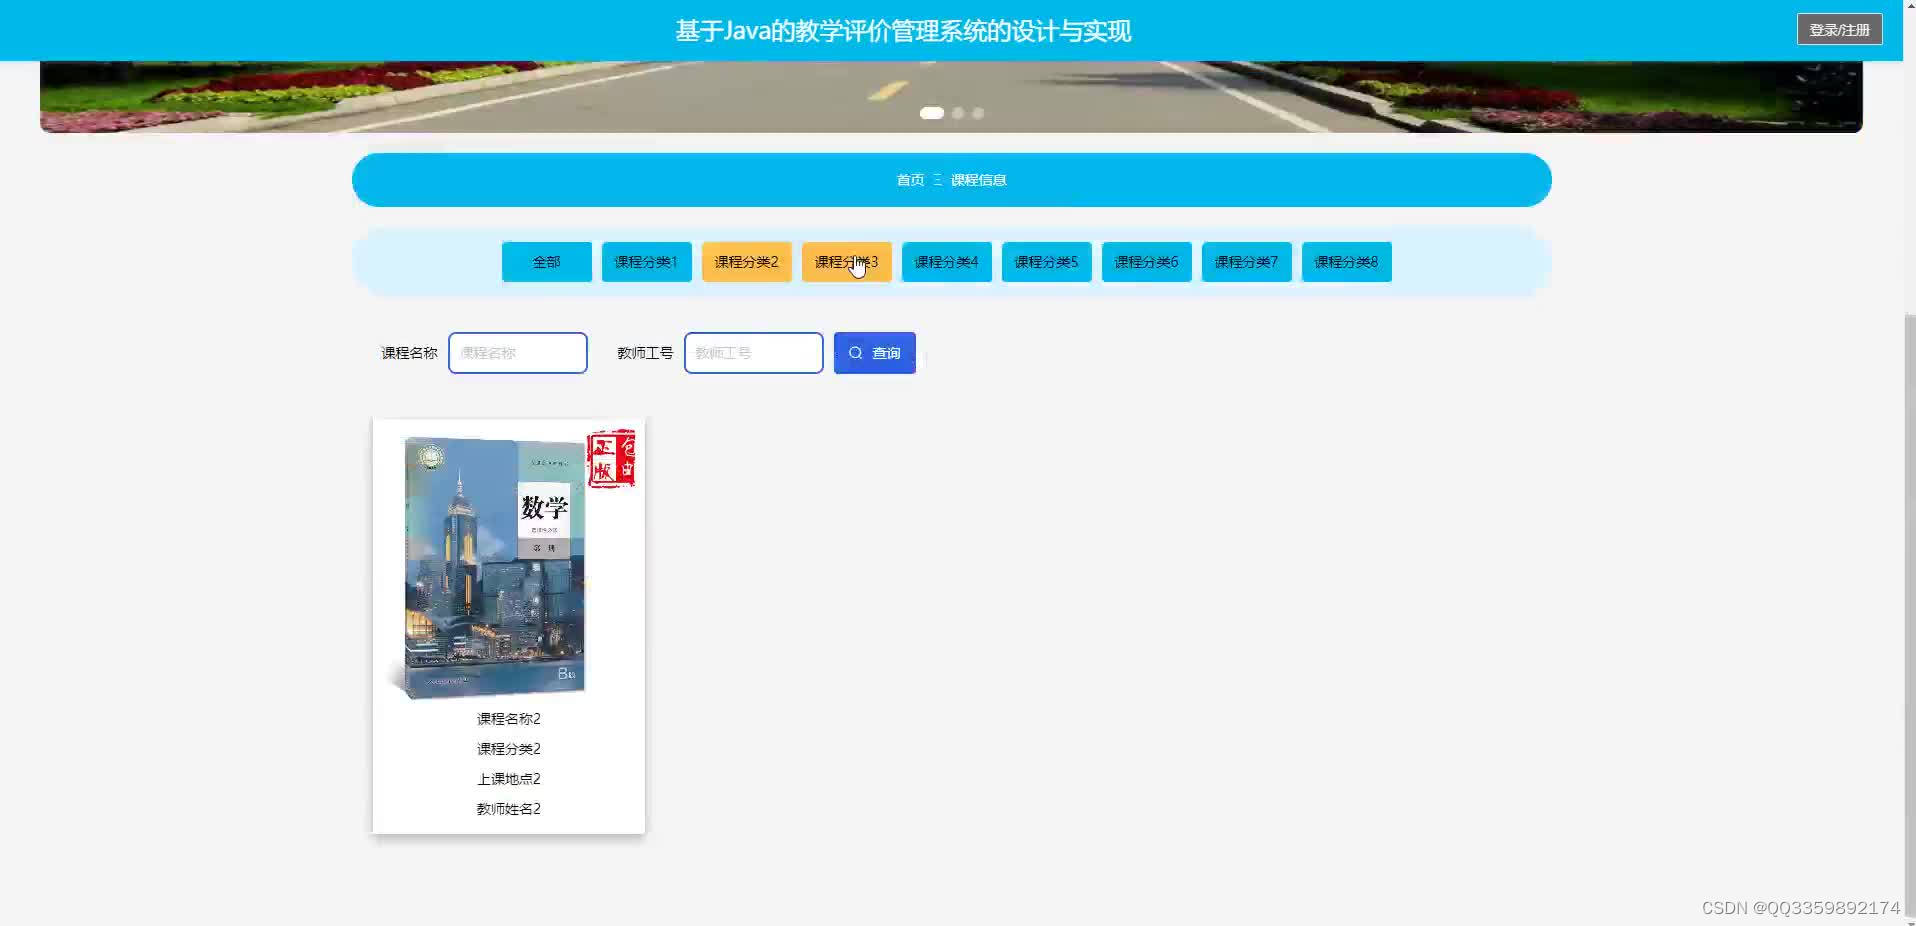
Task: Focus the 教师工号 input field
Action: [x=754, y=353]
